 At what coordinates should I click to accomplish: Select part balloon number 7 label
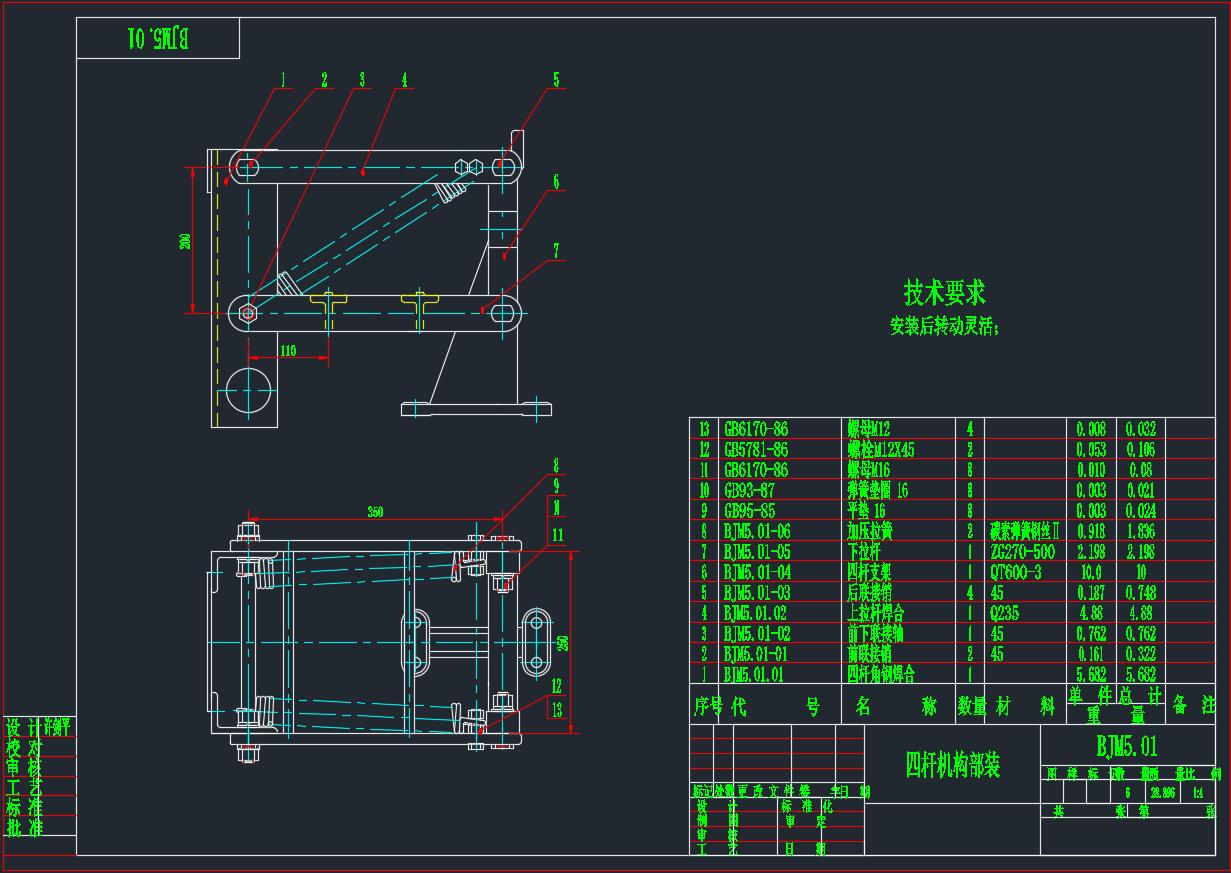point(556,252)
